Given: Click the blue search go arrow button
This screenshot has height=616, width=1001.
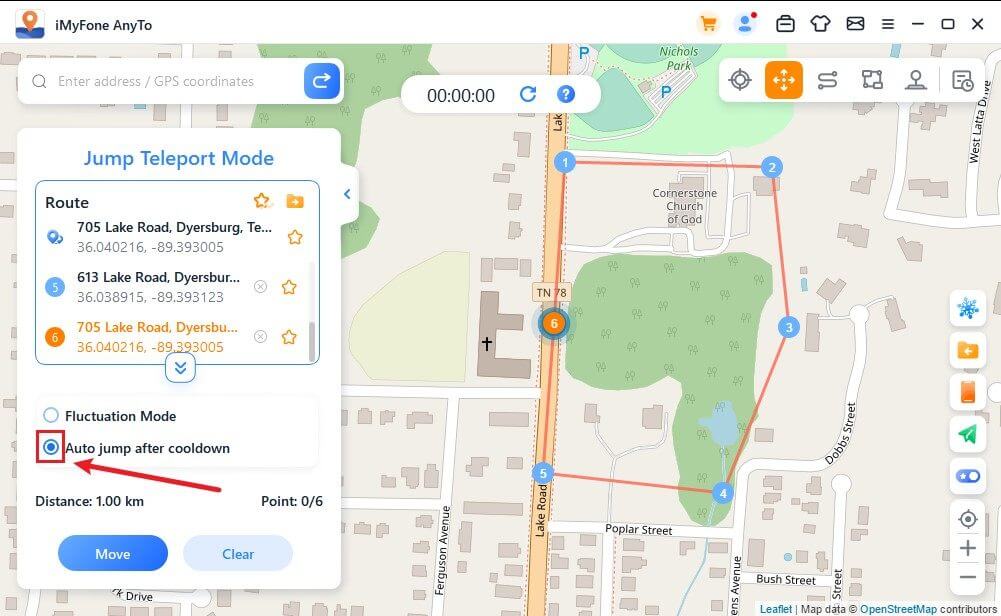Looking at the screenshot, I should click(x=322, y=81).
